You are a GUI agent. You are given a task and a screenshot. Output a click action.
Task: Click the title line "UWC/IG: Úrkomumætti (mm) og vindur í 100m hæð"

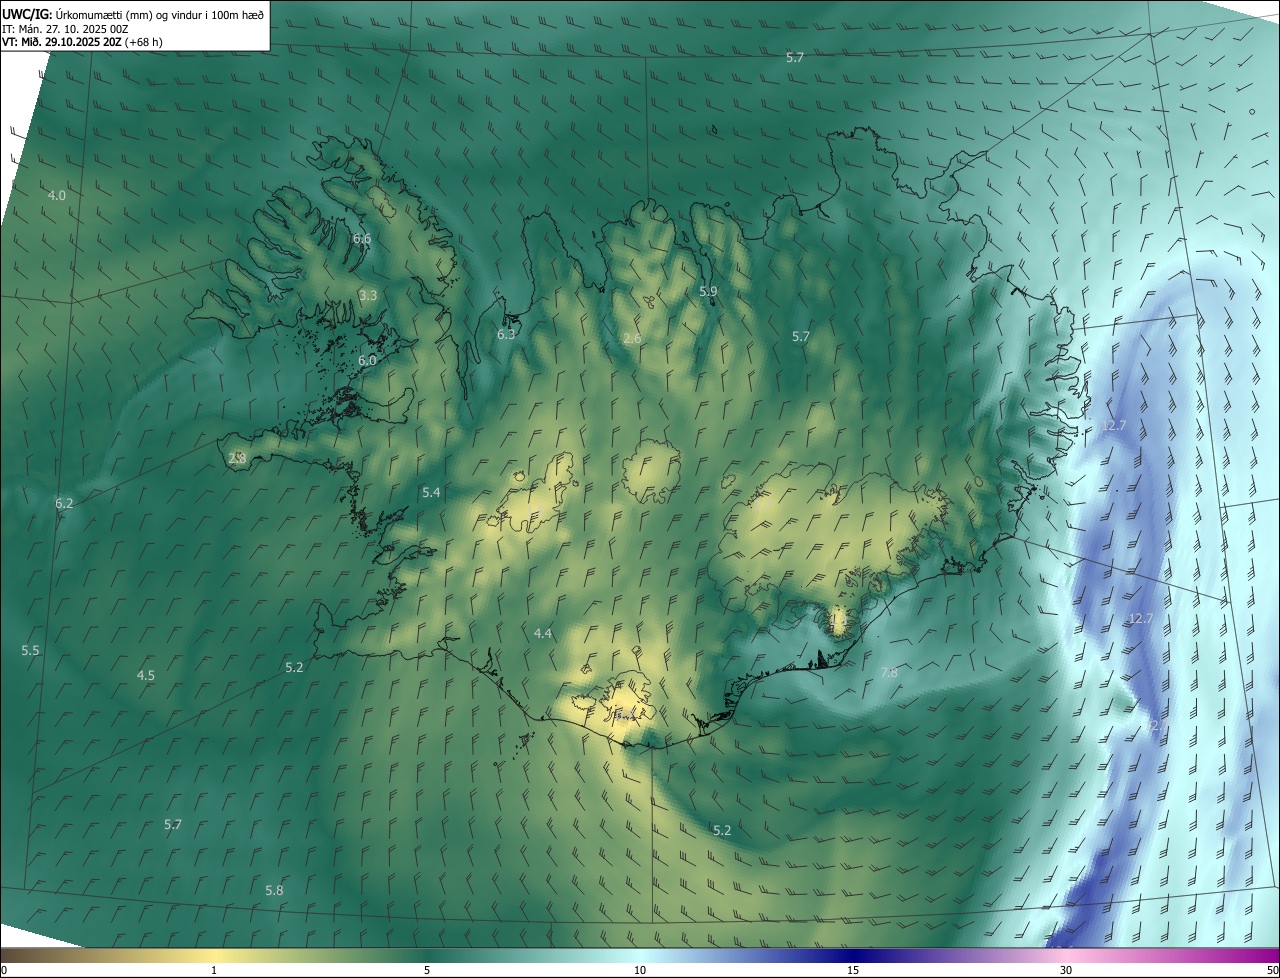pos(133,14)
